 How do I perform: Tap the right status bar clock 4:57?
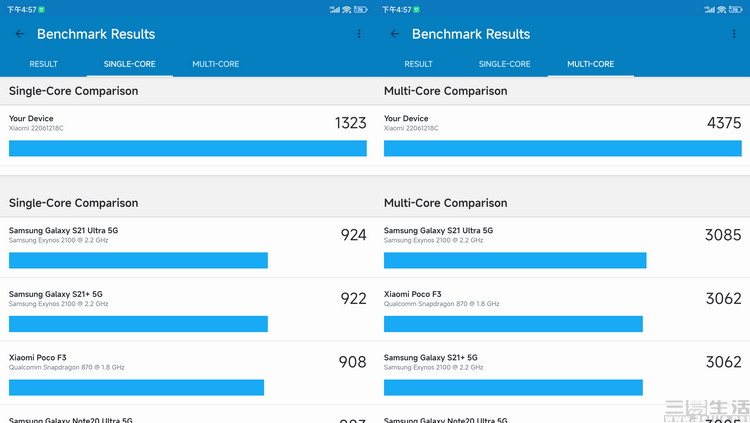(x=397, y=10)
